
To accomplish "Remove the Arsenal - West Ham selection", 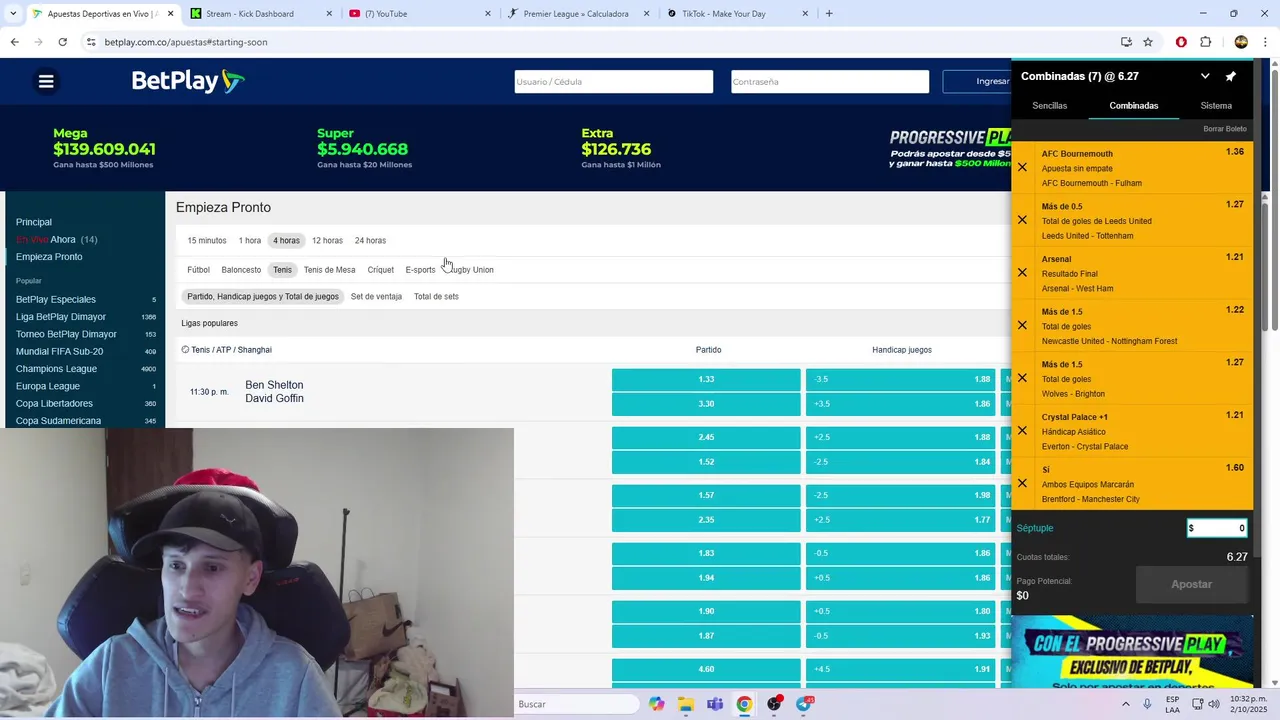I will [x=1022, y=272].
